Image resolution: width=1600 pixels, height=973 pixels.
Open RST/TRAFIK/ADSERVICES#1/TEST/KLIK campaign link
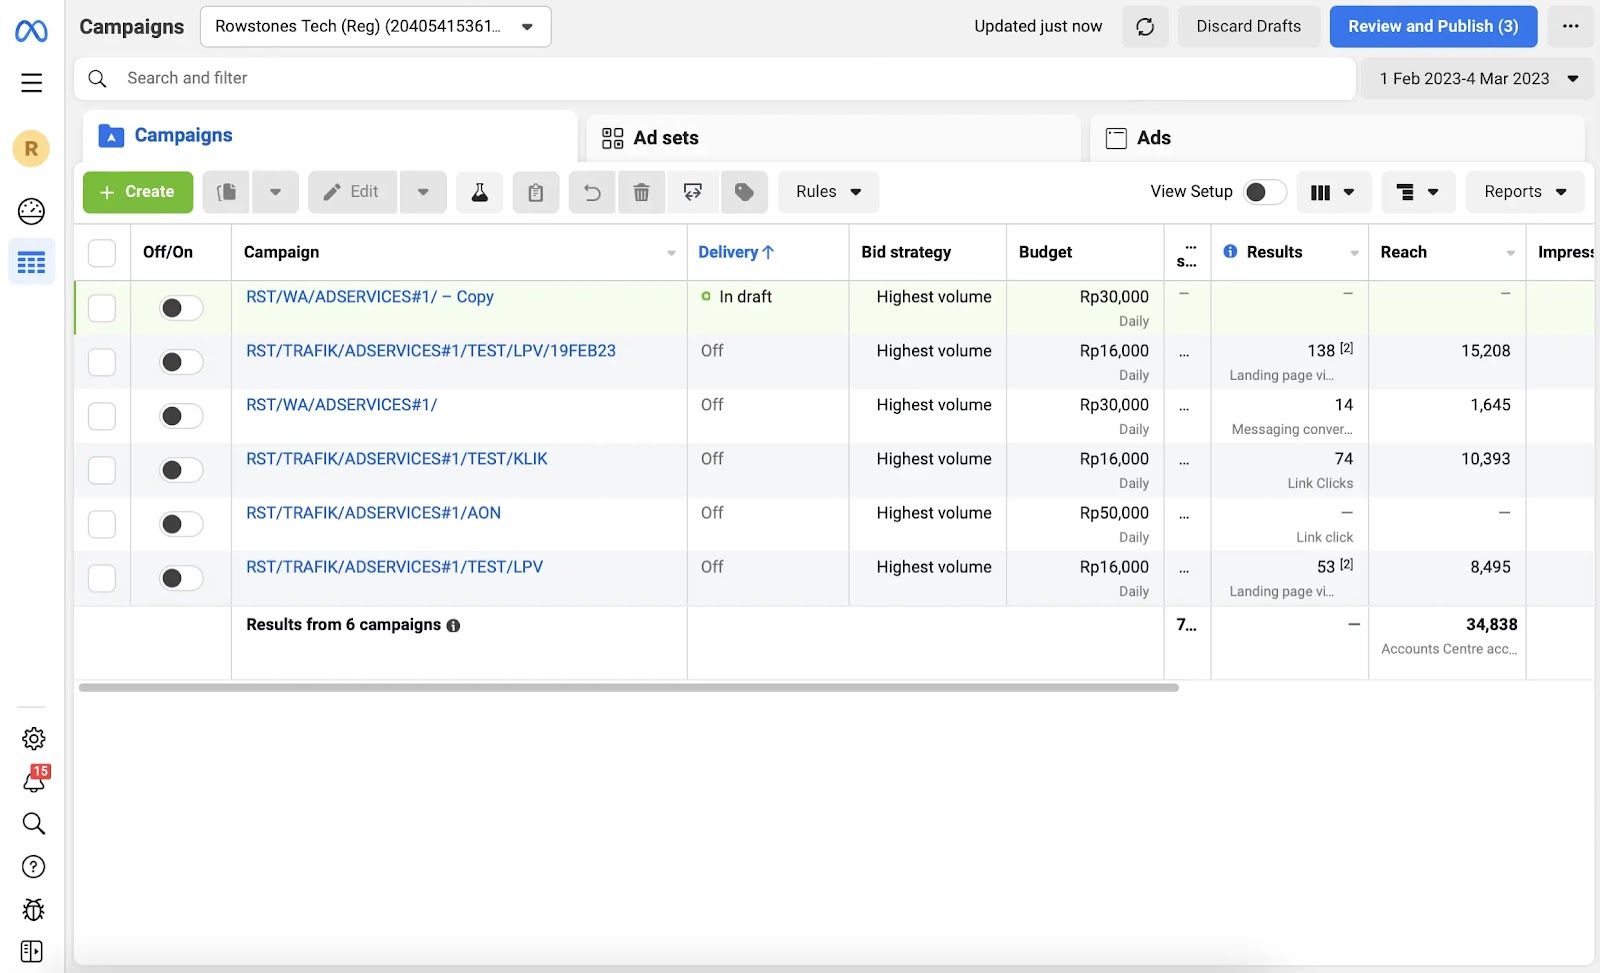click(397, 459)
